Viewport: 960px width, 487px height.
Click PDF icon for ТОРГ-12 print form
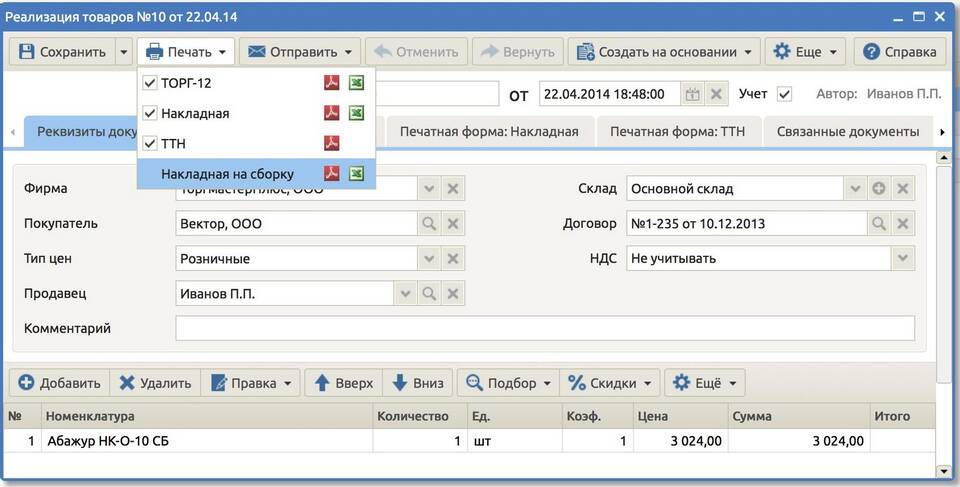click(x=332, y=83)
